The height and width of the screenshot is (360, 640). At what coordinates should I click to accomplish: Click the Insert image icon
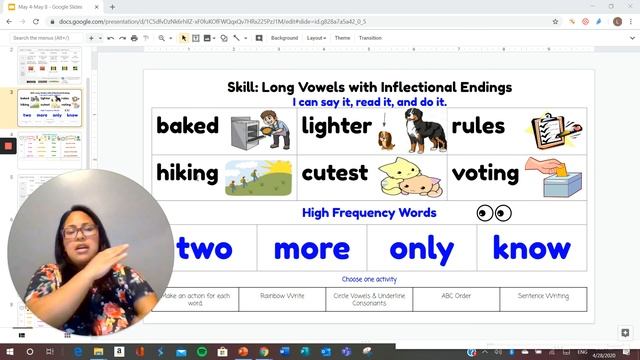click(x=207, y=38)
